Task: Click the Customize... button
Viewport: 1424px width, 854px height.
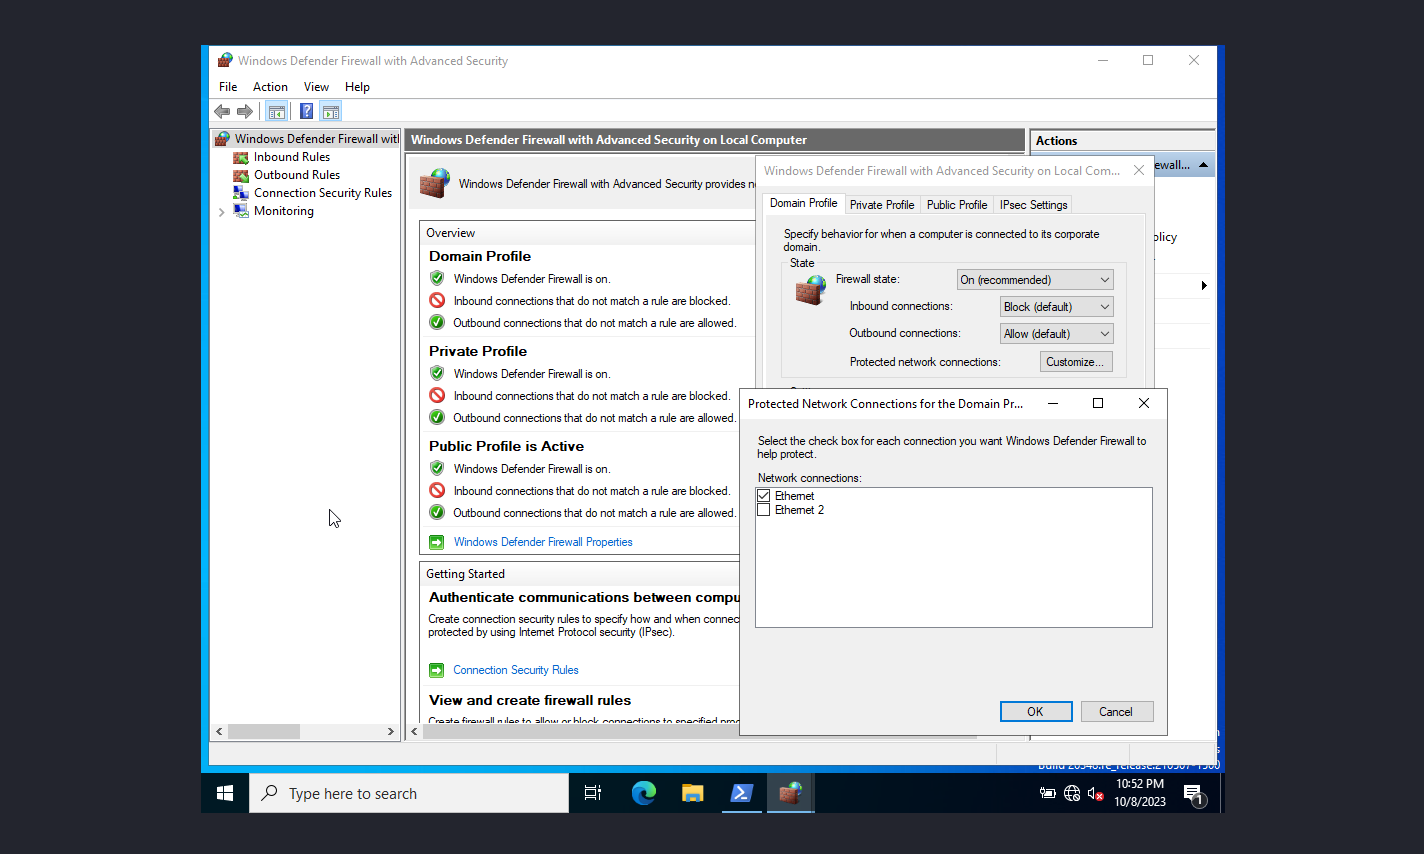Action: click(x=1076, y=362)
